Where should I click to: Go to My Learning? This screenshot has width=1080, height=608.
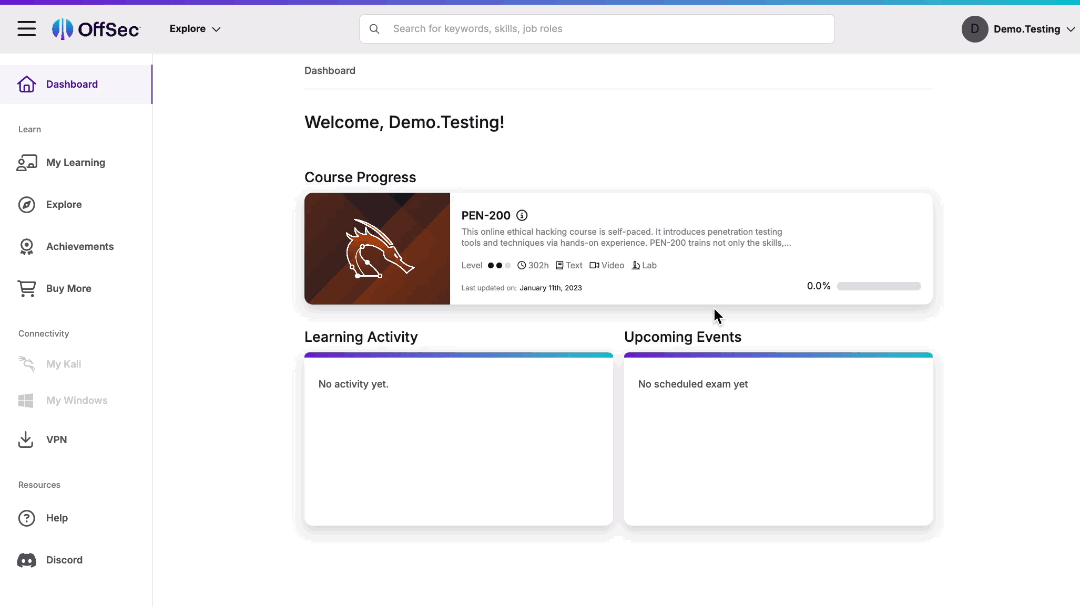coord(76,163)
